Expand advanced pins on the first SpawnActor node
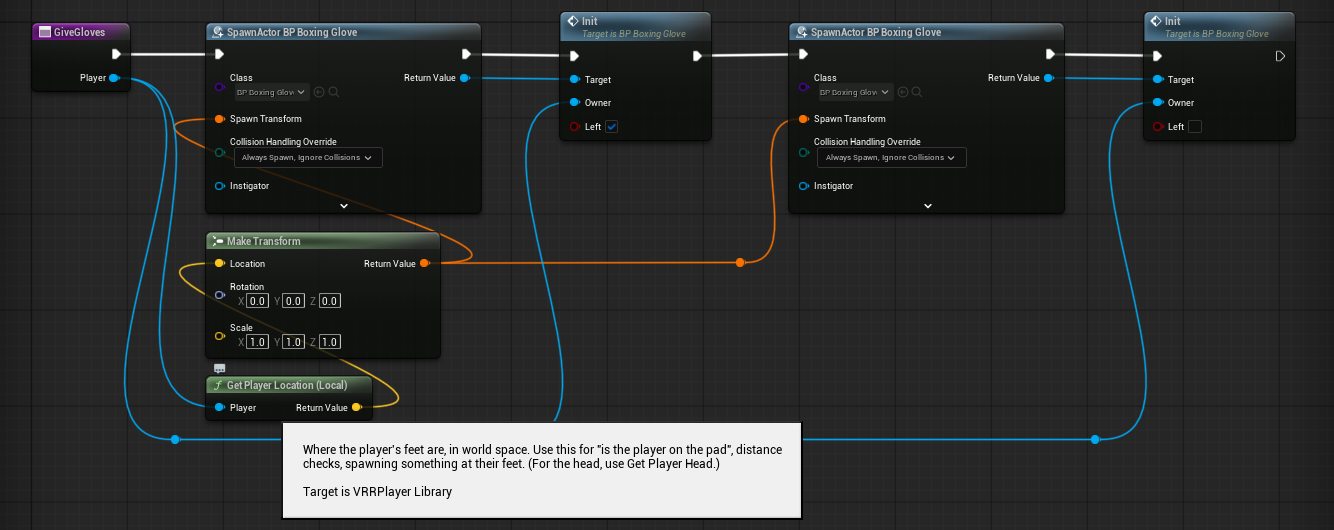This screenshot has width=1334, height=530. [343, 205]
